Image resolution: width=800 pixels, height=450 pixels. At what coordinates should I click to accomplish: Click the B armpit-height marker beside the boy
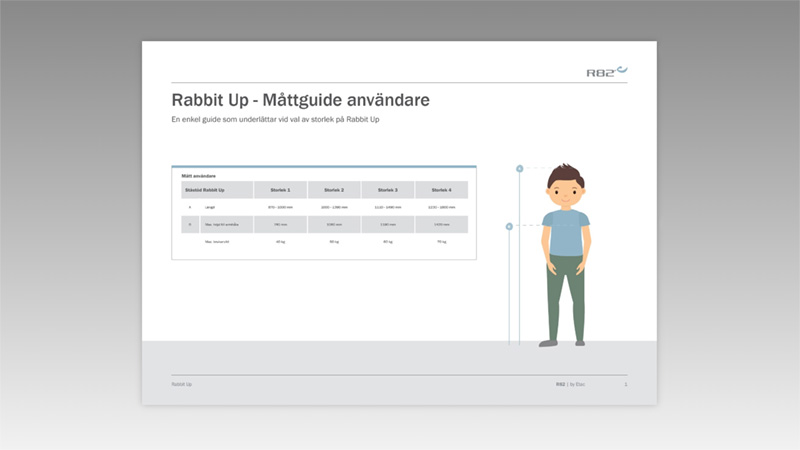pyautogui.click(x=509, y=226)
